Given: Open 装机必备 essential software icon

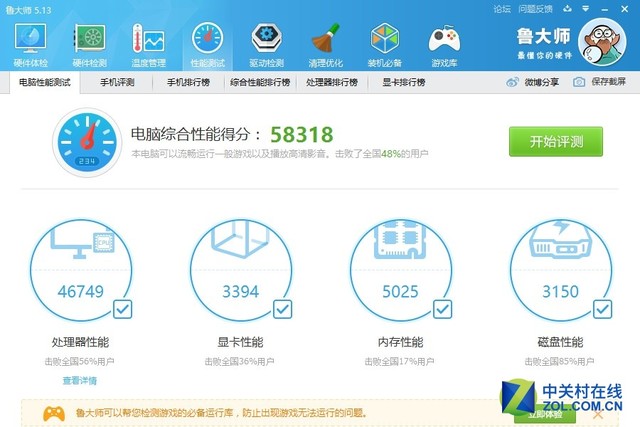Looking at the screenshot, I should [385, 42].
